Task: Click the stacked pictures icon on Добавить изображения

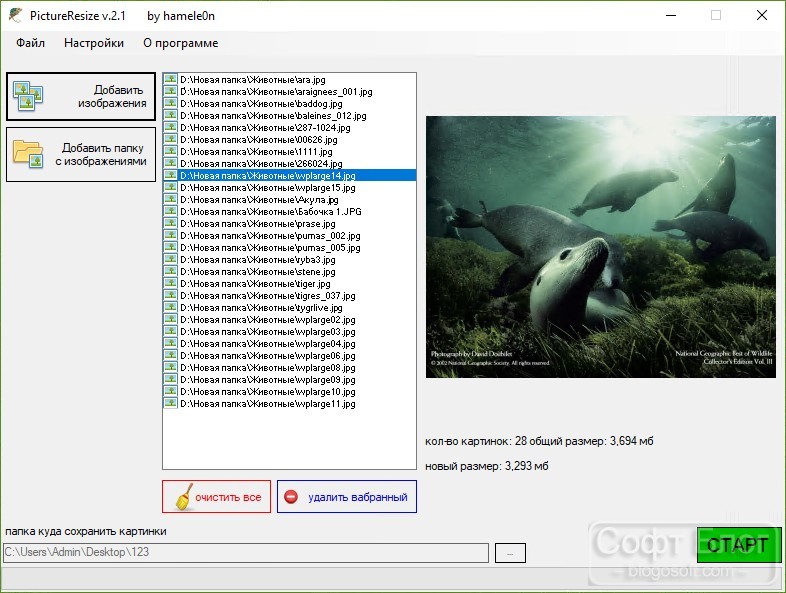Action: [x=28, y=96]
